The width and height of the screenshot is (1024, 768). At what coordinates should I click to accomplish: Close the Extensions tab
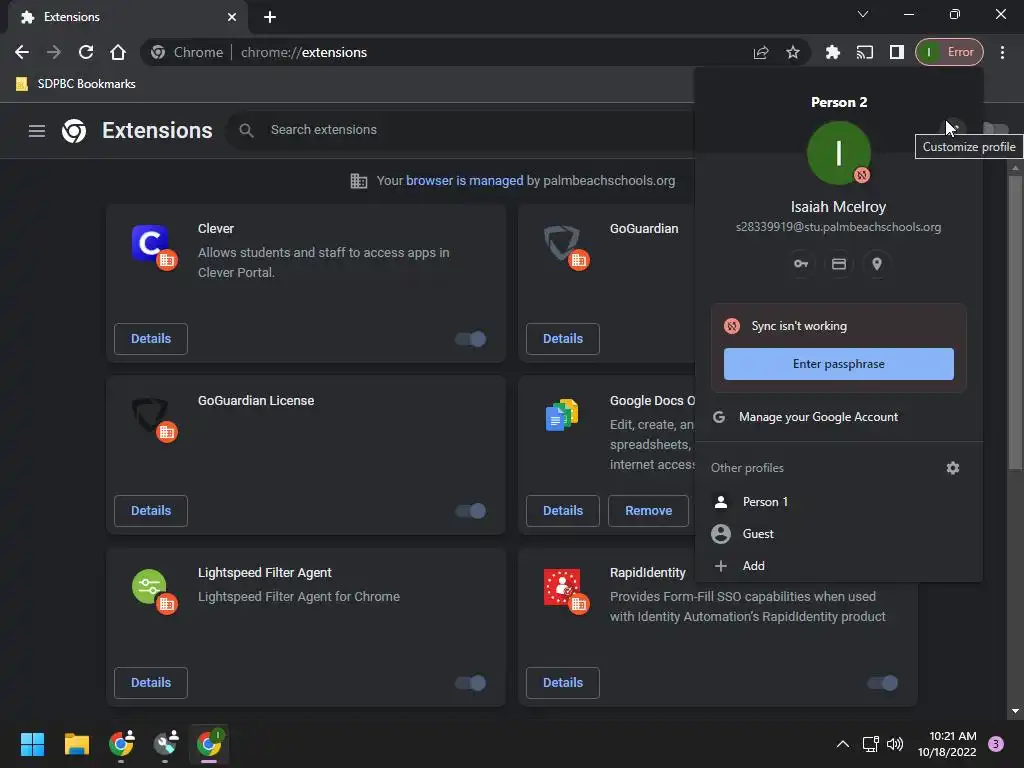232,17
